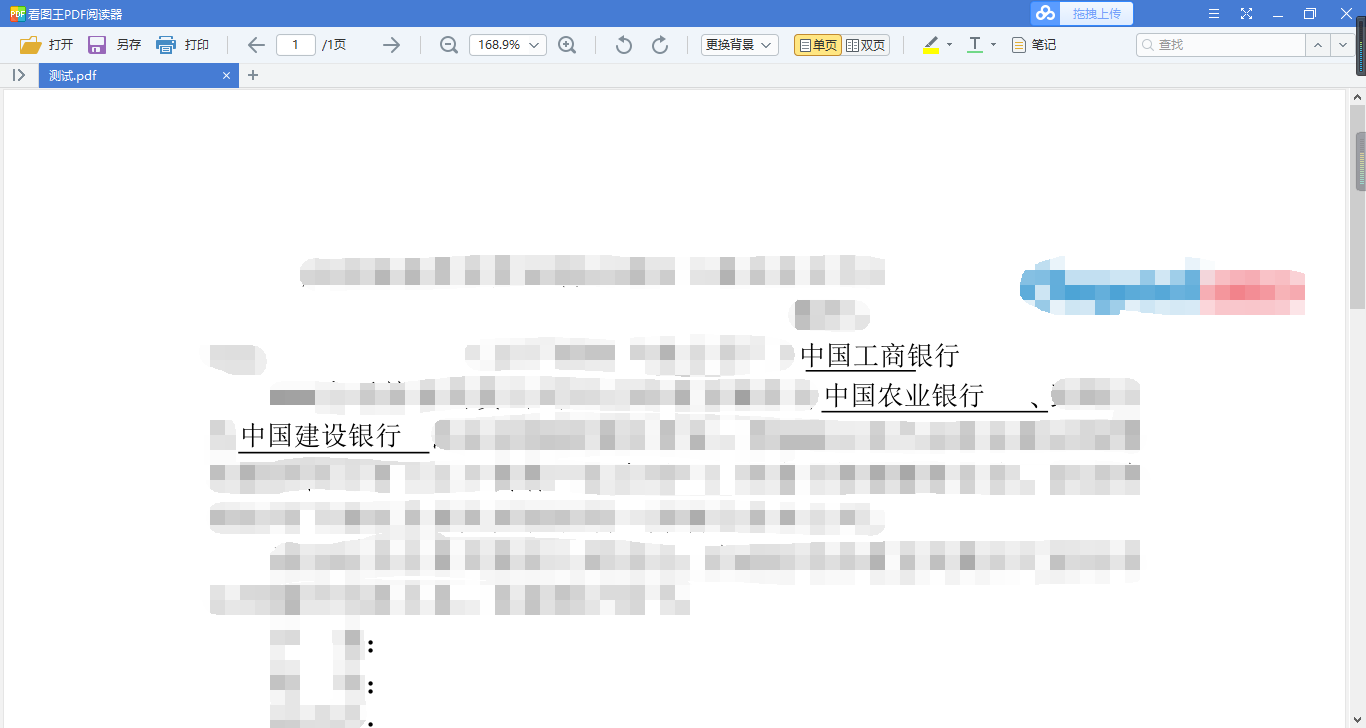Find next search result down arrow
The height and width of the screenshot is (728, 1366).
[x=1342, y=45]
